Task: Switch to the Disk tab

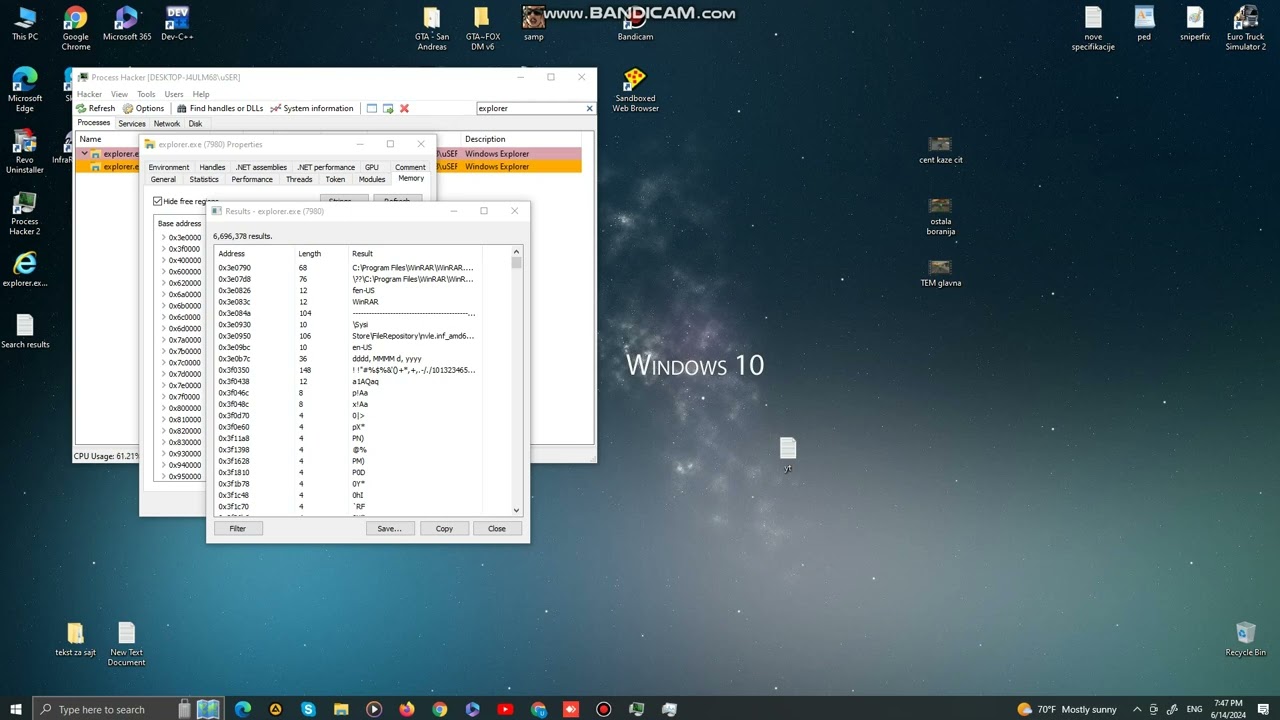Action: coord(195,124)
